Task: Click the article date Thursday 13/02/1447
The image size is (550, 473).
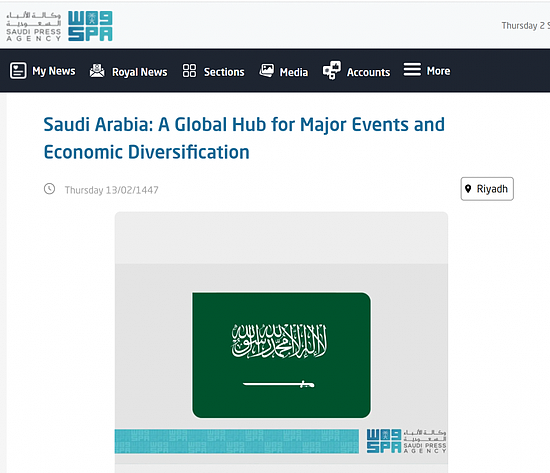Action: [112, 190]
